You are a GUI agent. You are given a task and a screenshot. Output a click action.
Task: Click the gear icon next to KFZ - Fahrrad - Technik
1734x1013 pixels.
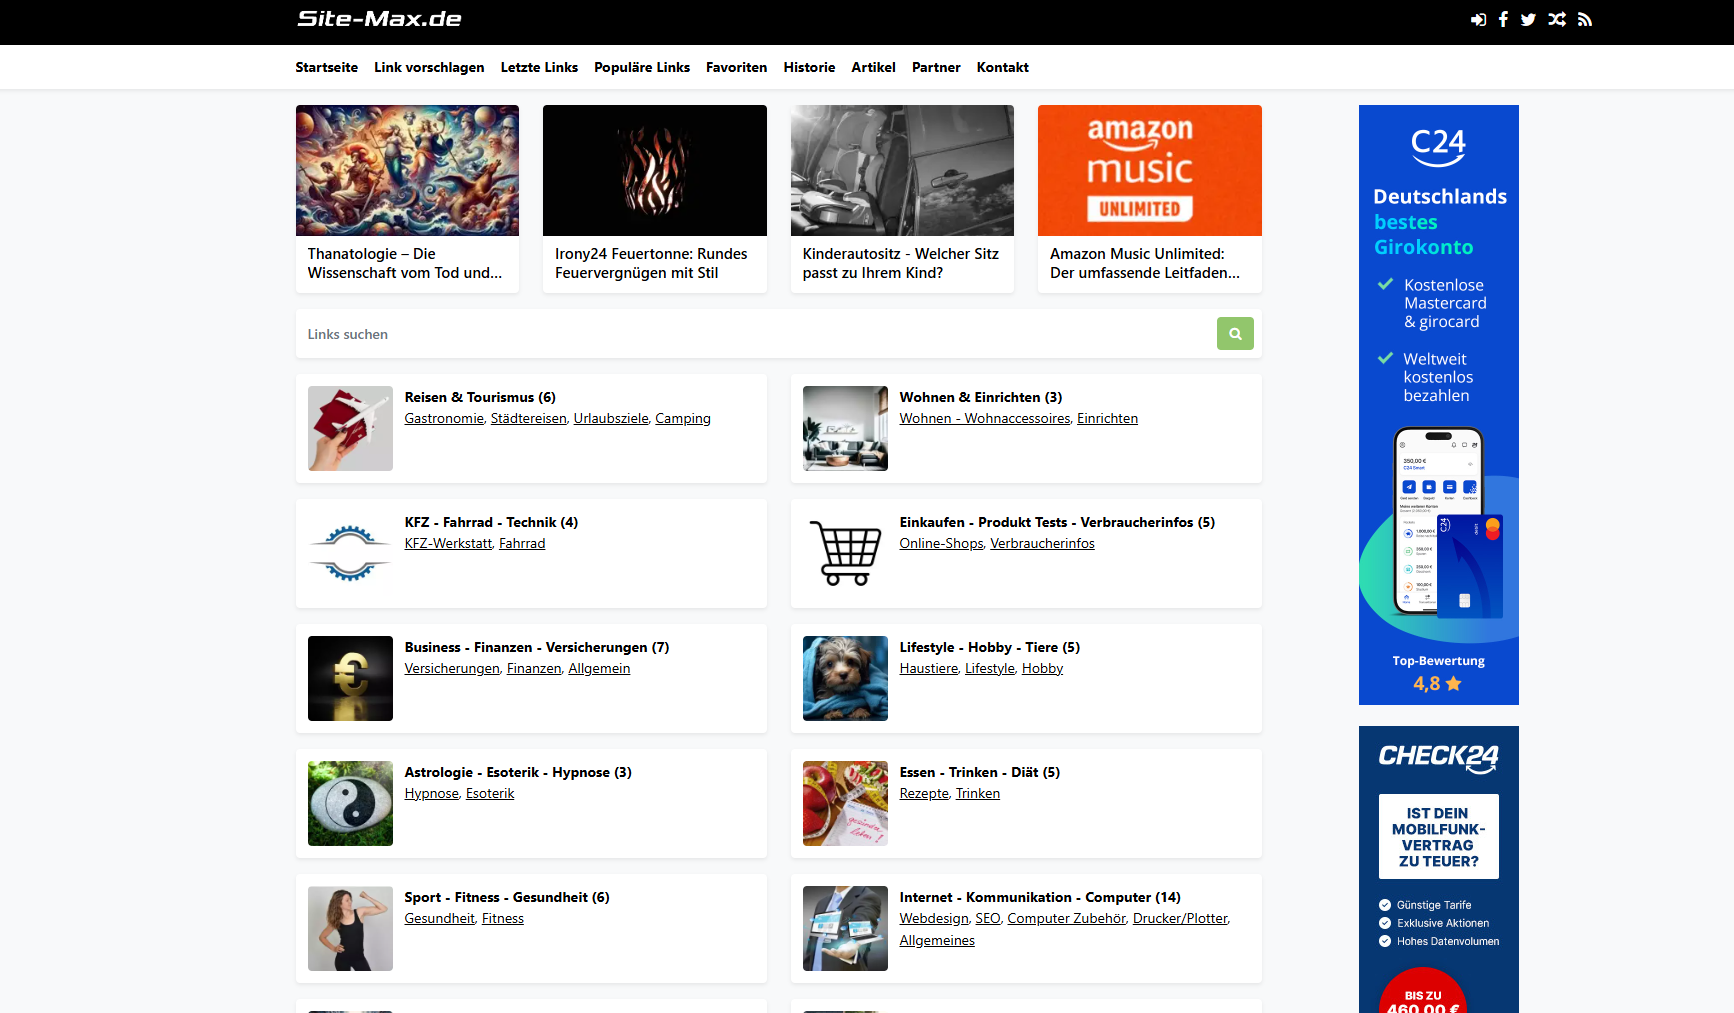pos(350,553)
